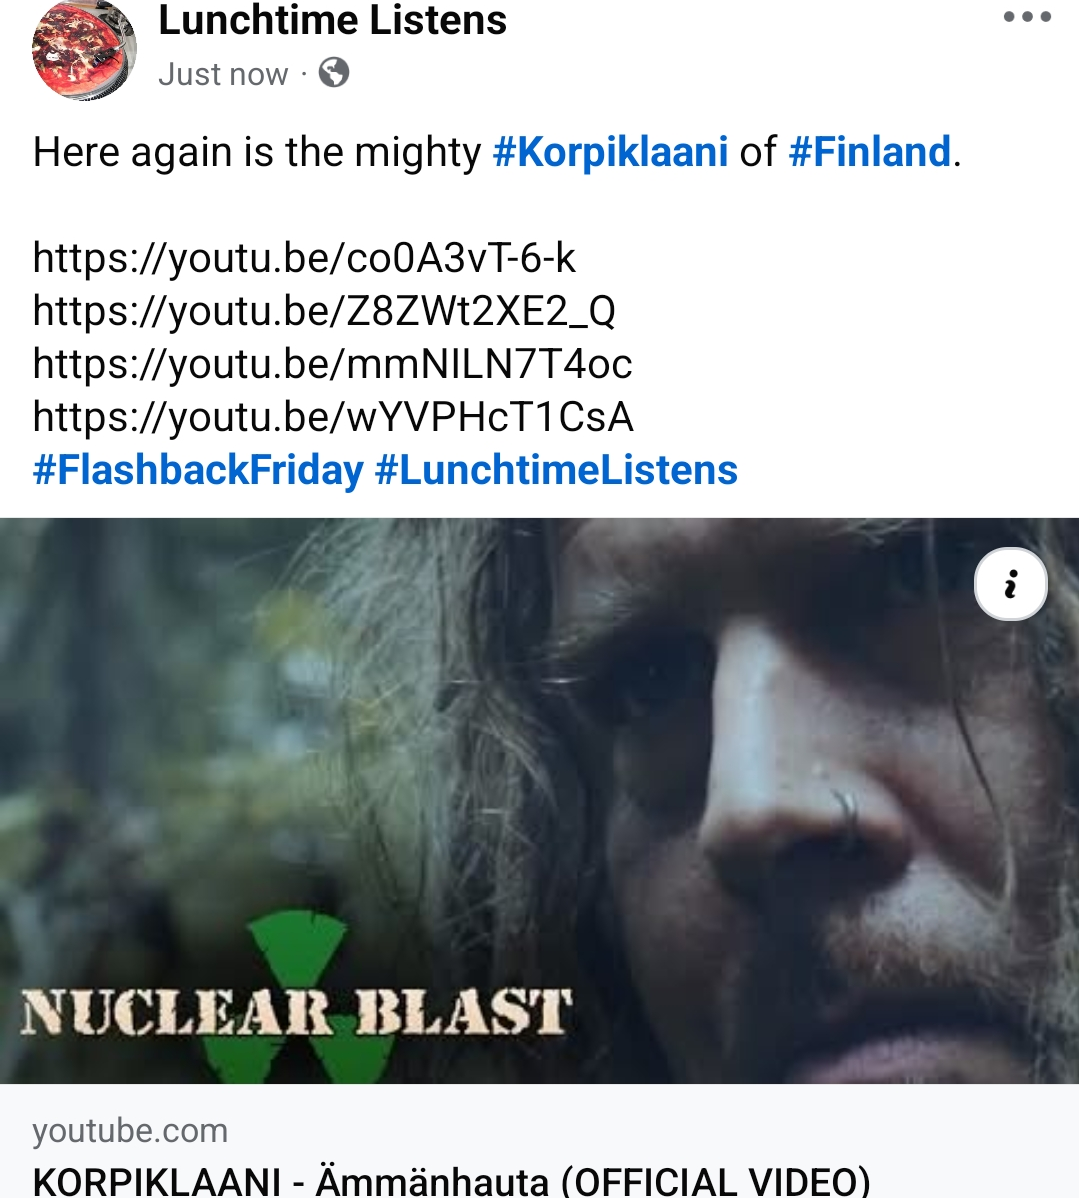Click the youtube.com source label

(130, 1130)
